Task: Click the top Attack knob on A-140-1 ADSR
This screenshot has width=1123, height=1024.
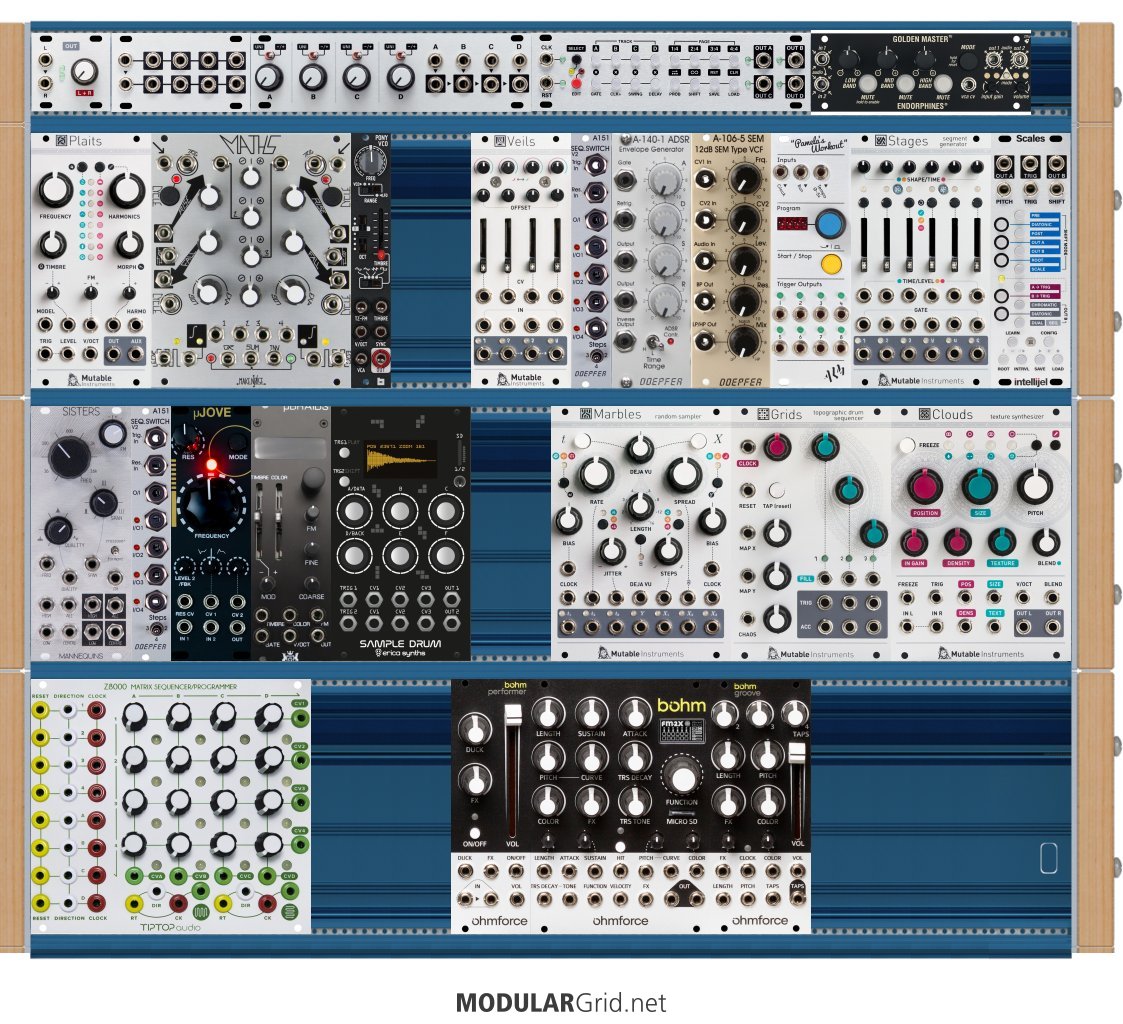Action: coord(665,179)
